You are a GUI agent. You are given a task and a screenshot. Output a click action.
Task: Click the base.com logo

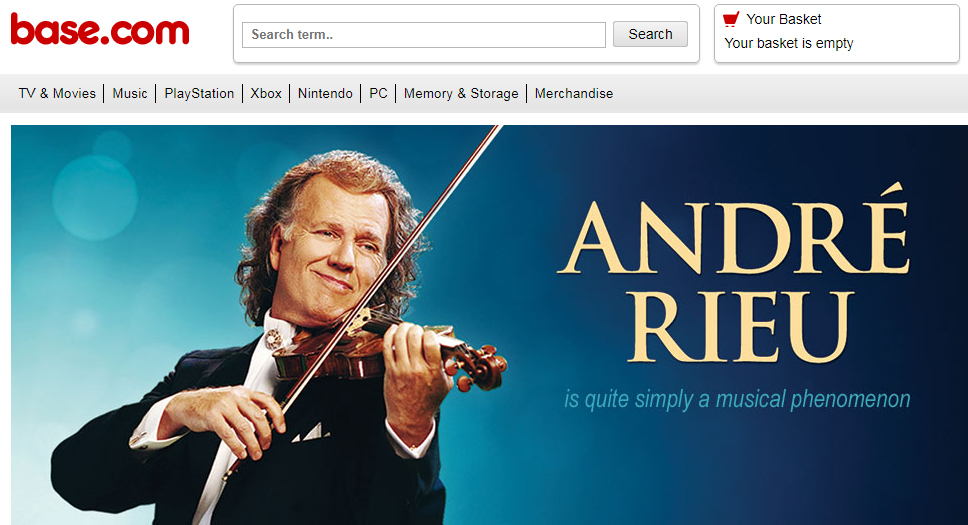coord(100,29)
